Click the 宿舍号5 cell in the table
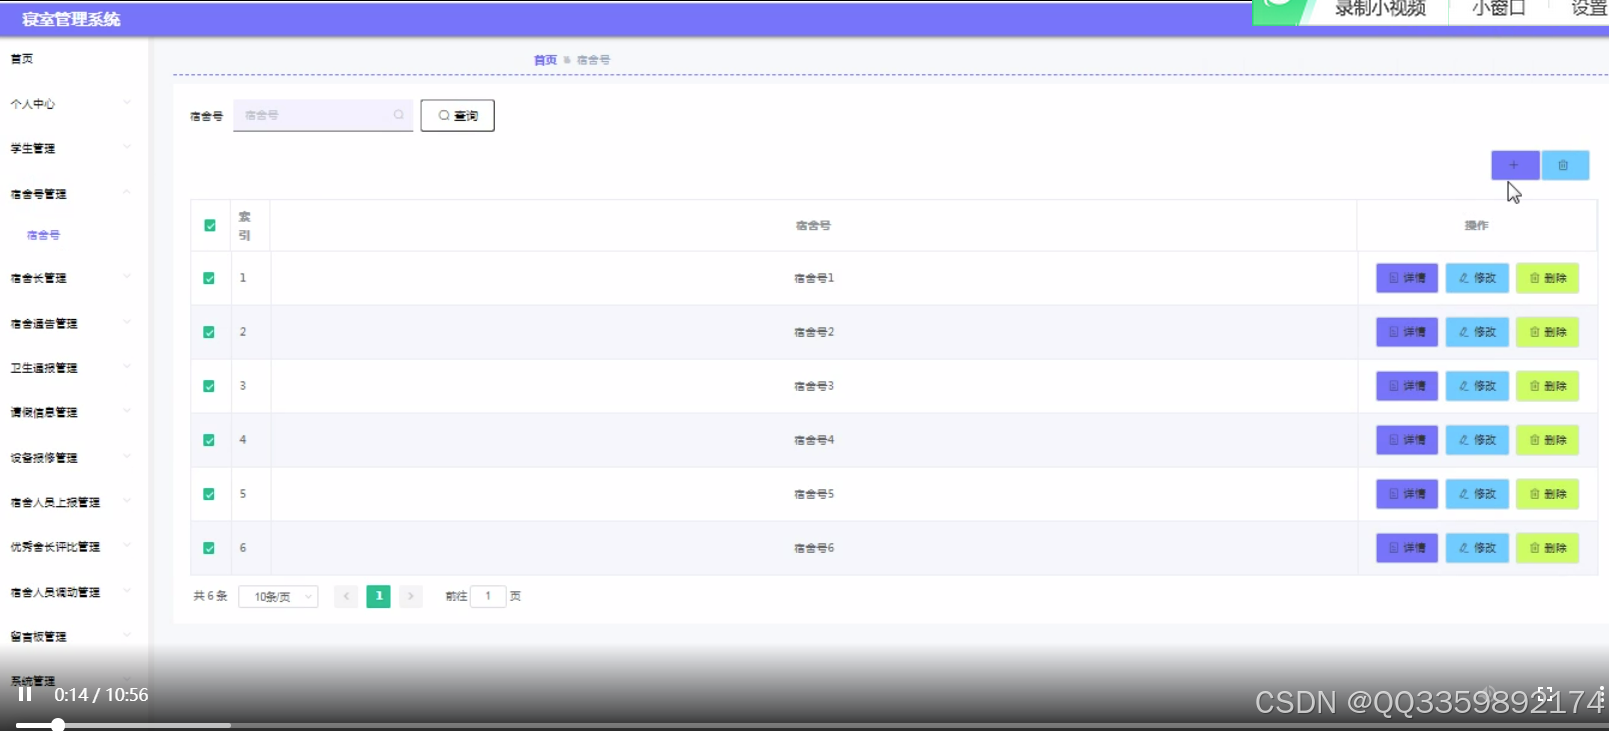 pos(814,494)
